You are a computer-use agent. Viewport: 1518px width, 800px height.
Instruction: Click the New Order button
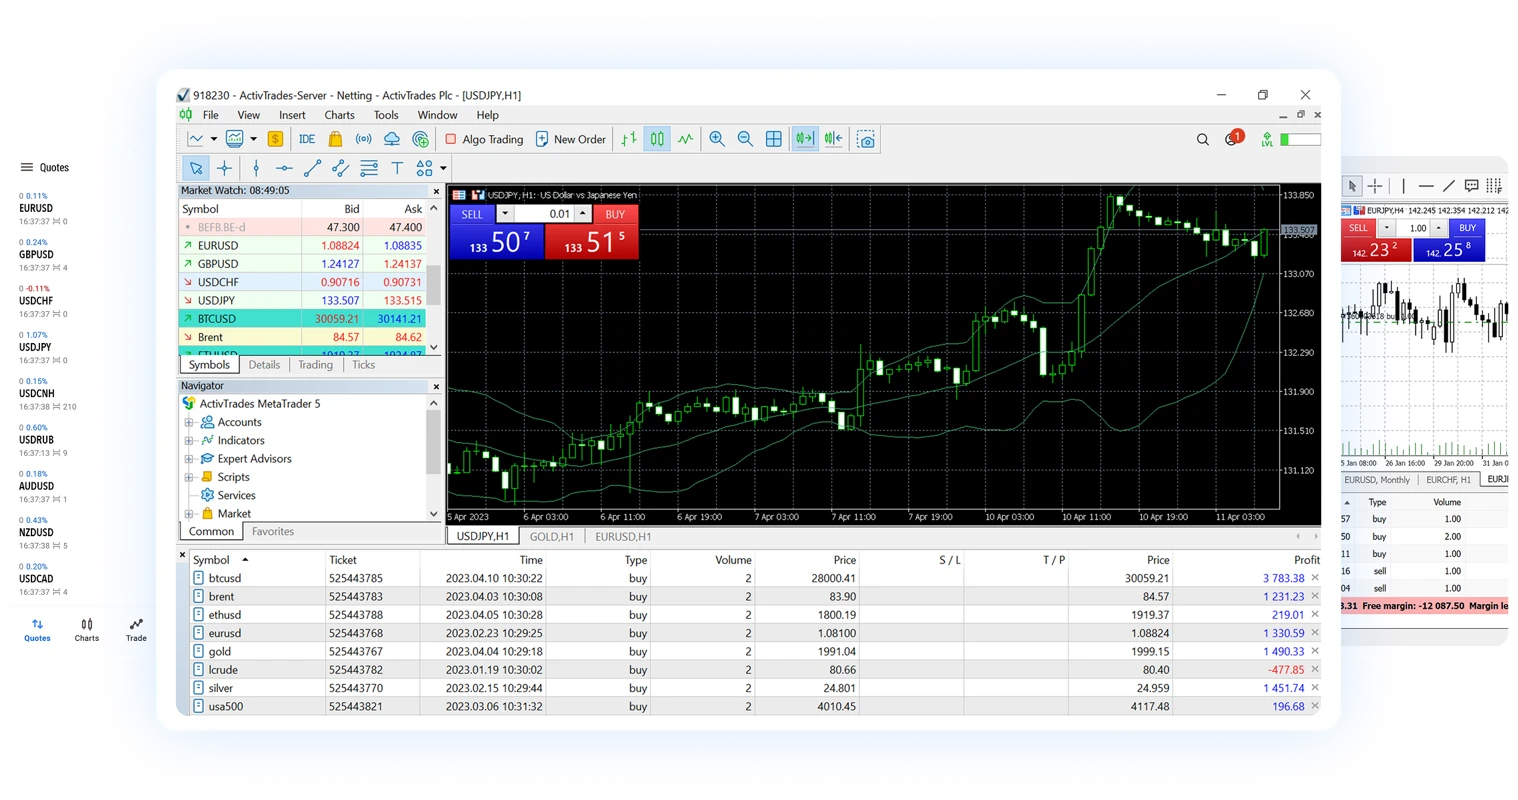click(570, 139)
